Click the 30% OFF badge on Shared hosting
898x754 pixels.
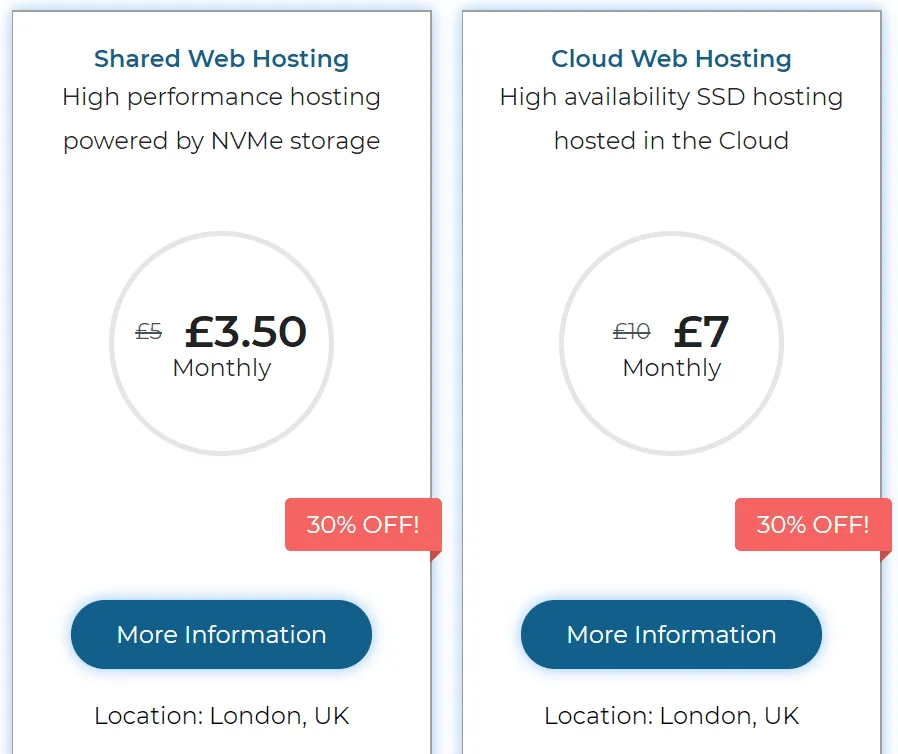(x=362, y=524)
